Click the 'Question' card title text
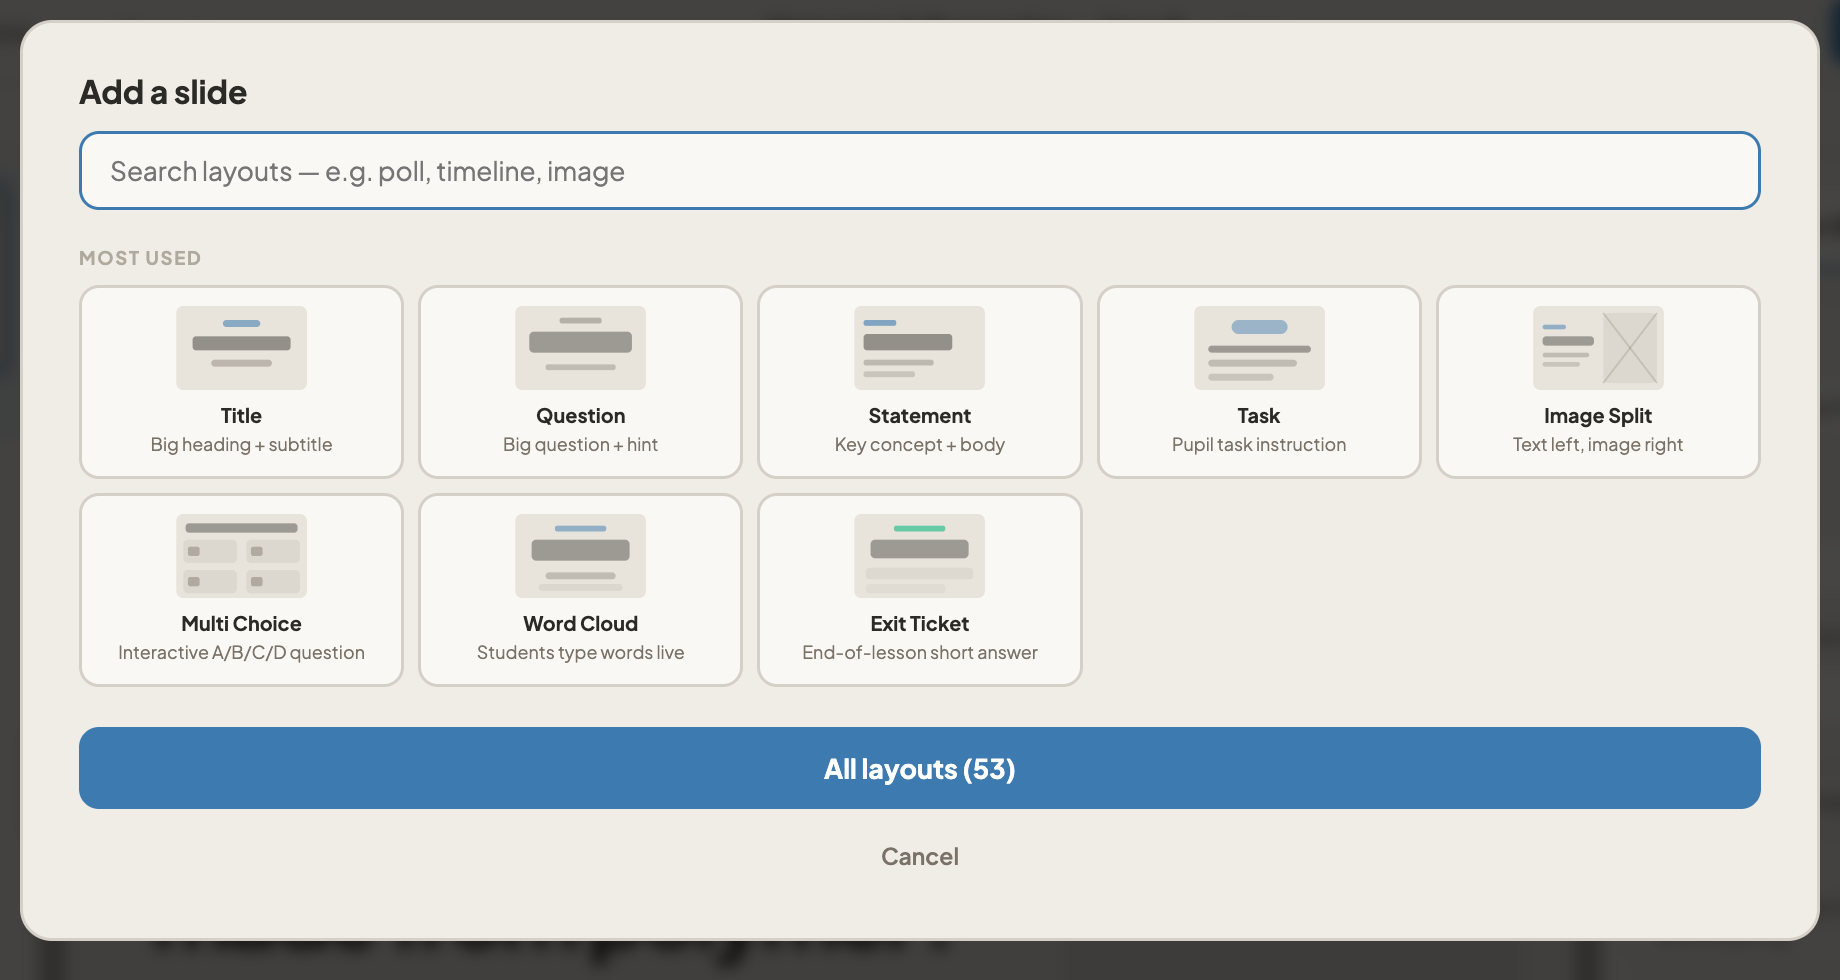 pos(580,416)
